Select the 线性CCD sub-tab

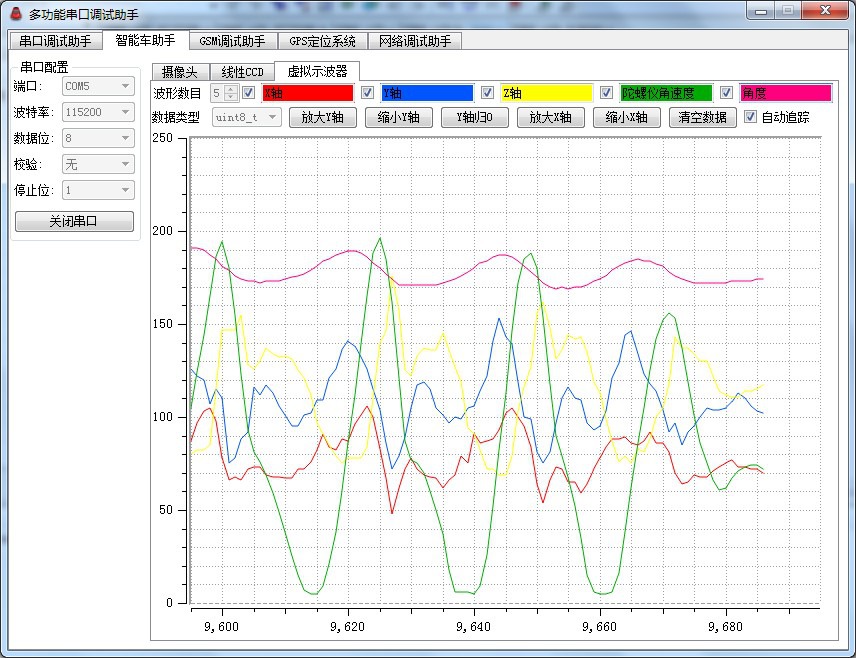(242, 72)
